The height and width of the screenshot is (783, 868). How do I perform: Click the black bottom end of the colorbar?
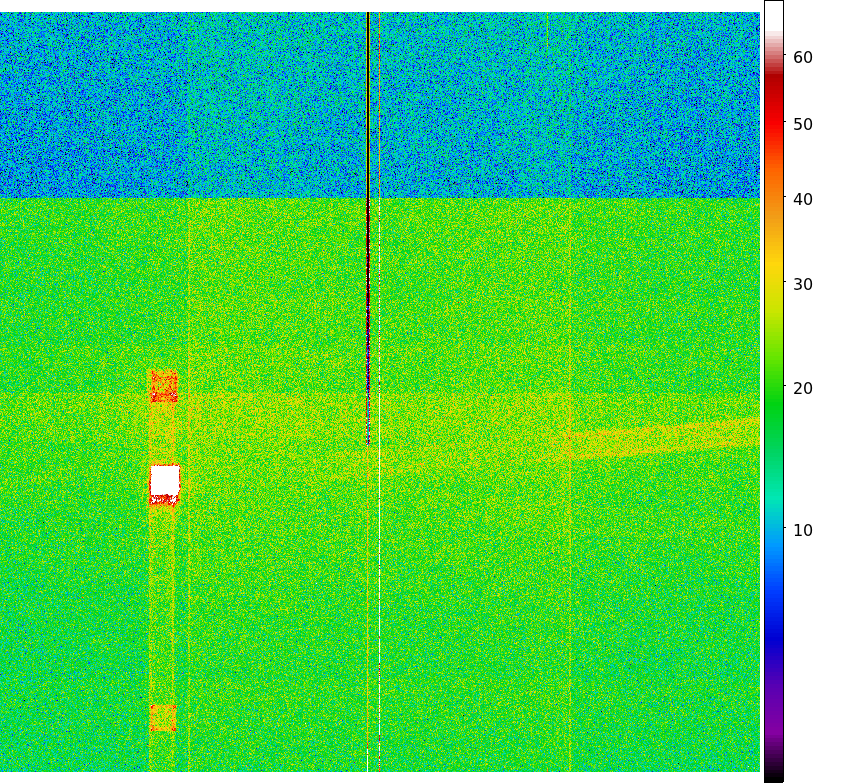click(x=773, y=773)
